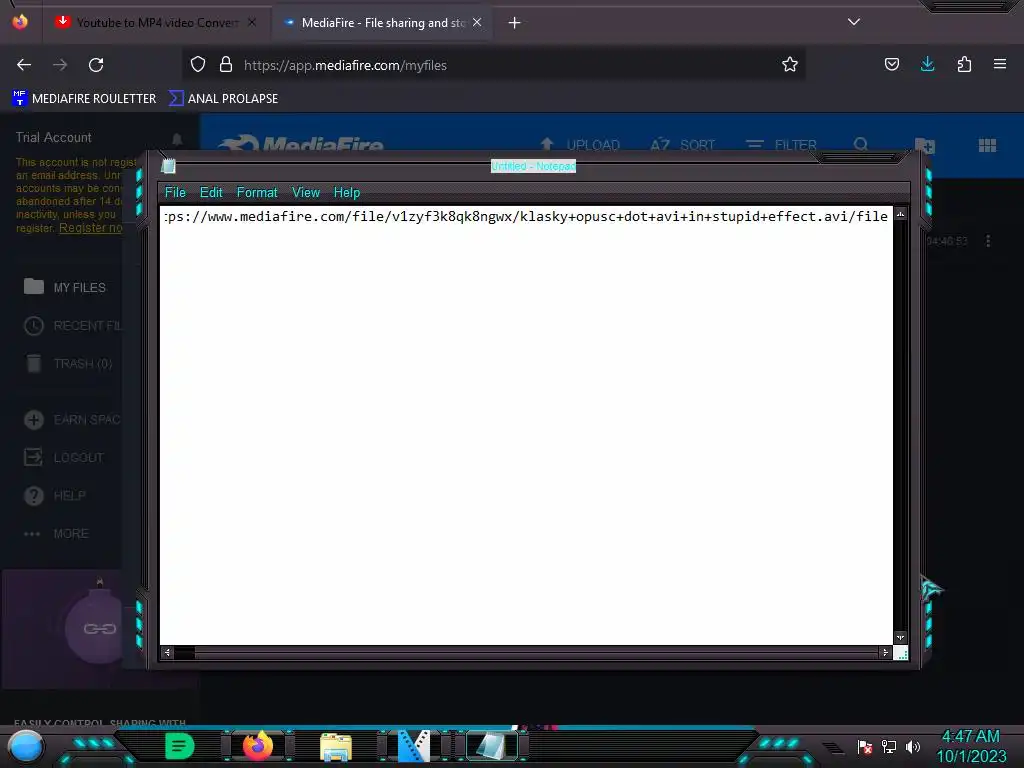Open the Firefox application hamburger menu
The image size is (1024, 768).
(1000, 65)
